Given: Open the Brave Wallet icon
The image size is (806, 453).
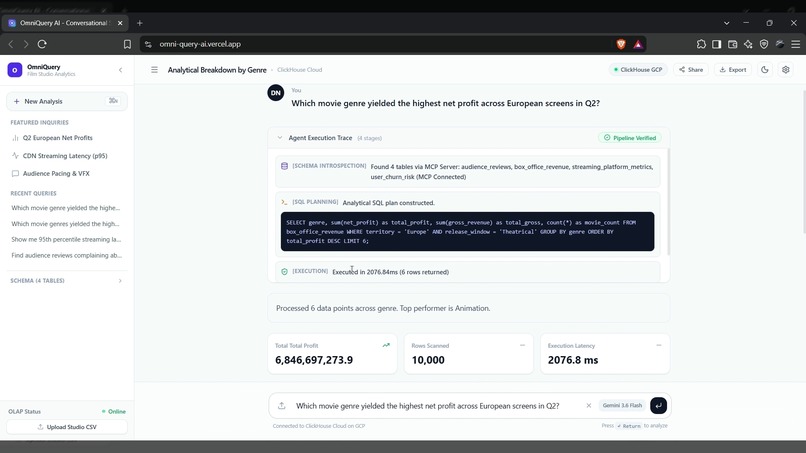Looking at the screenshot, I should tap(732, 44).
